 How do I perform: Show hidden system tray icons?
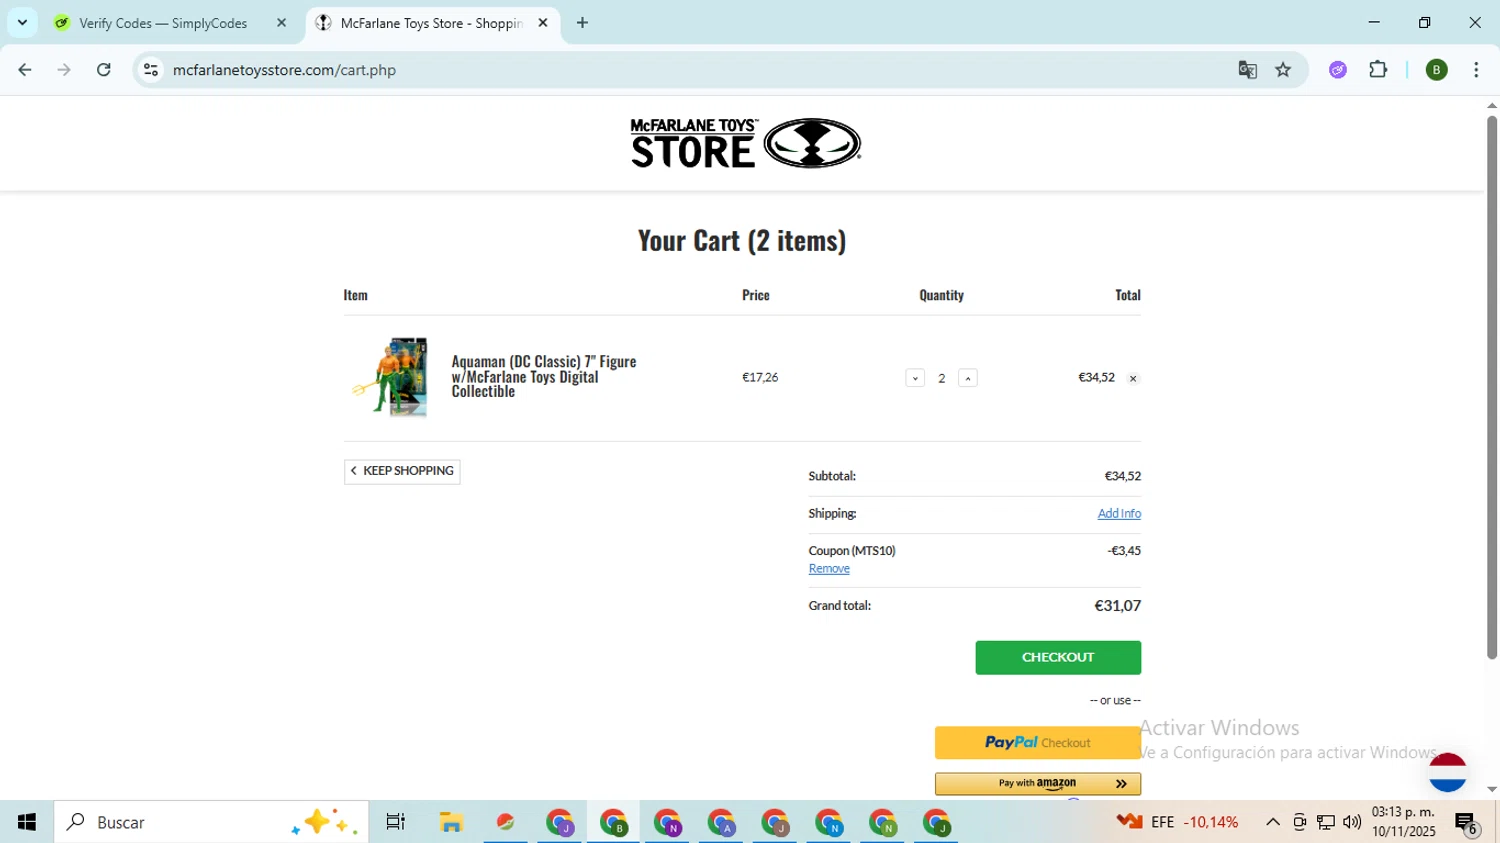1273,822
